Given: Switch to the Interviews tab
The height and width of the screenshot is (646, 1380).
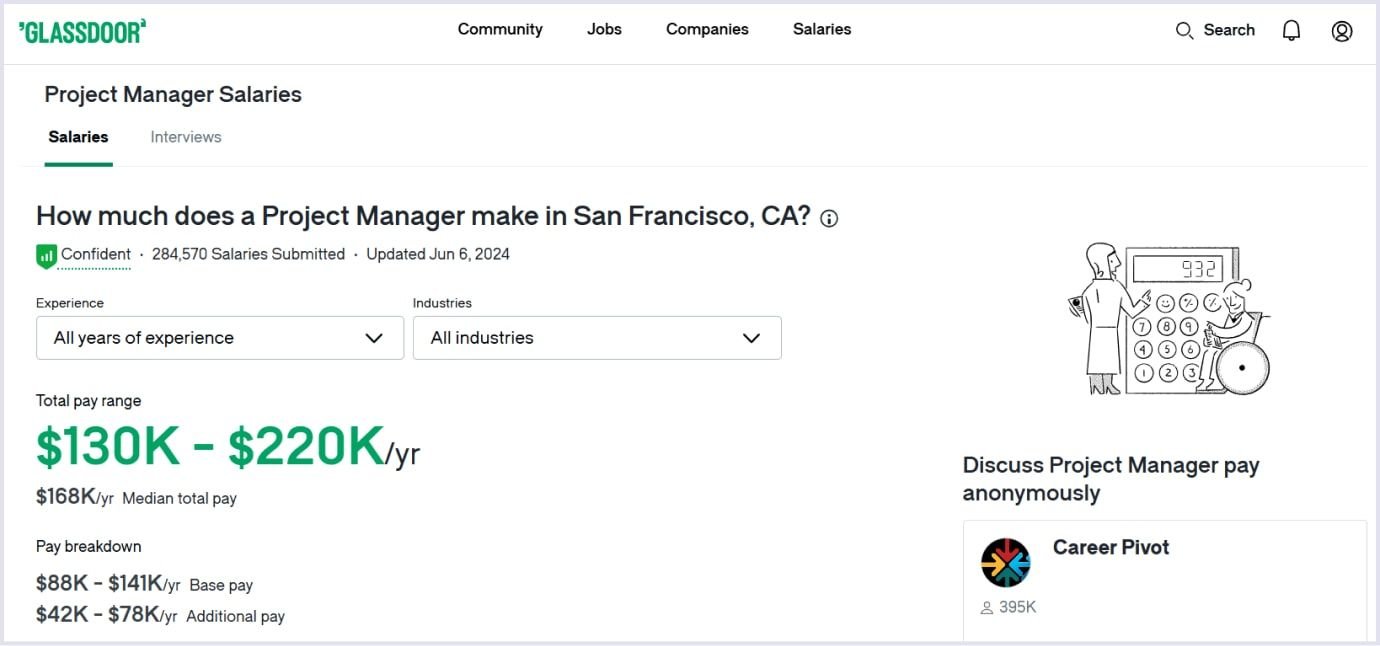Looking at the screenshot, I should (186, 137).
